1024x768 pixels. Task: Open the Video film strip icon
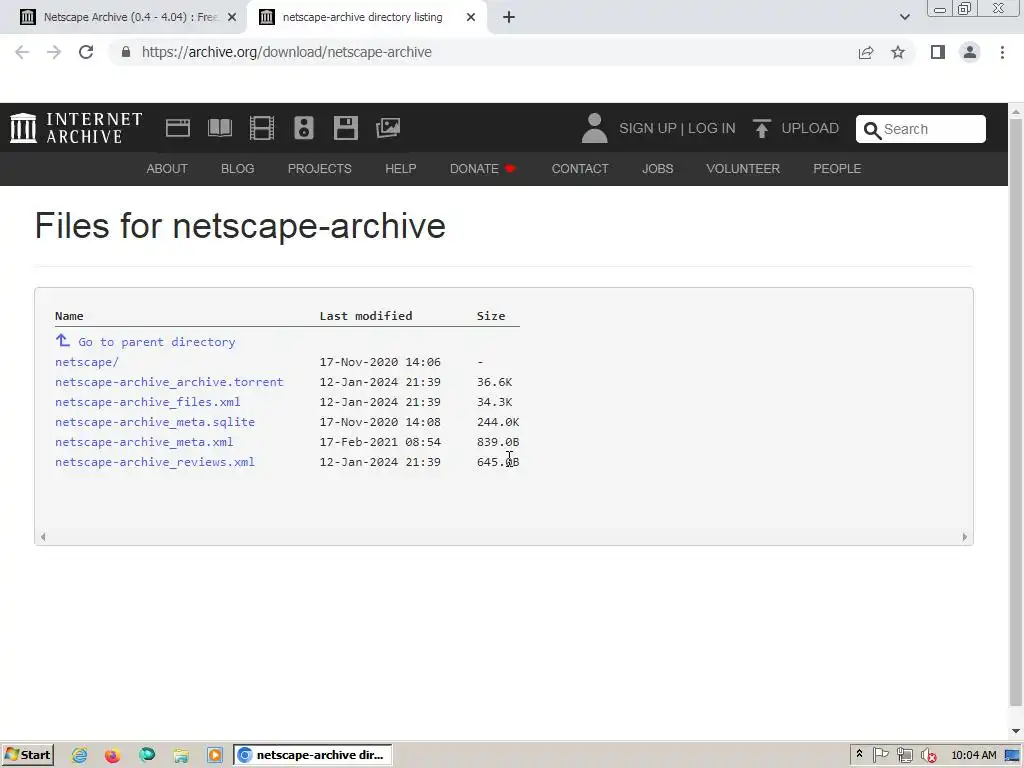pos(262,128)
